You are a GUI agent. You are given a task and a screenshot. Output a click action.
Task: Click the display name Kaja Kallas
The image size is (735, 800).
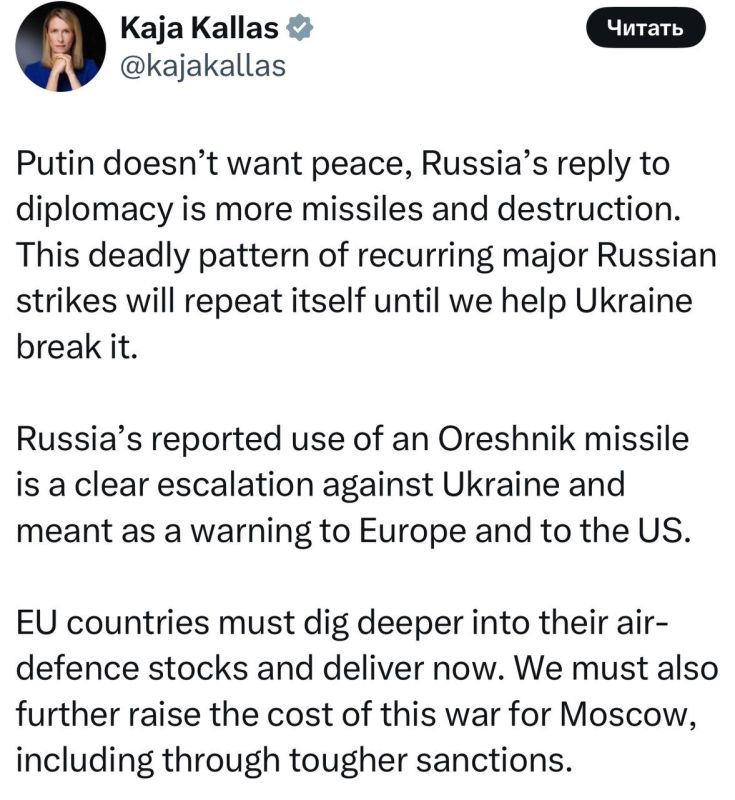point(198,27)
